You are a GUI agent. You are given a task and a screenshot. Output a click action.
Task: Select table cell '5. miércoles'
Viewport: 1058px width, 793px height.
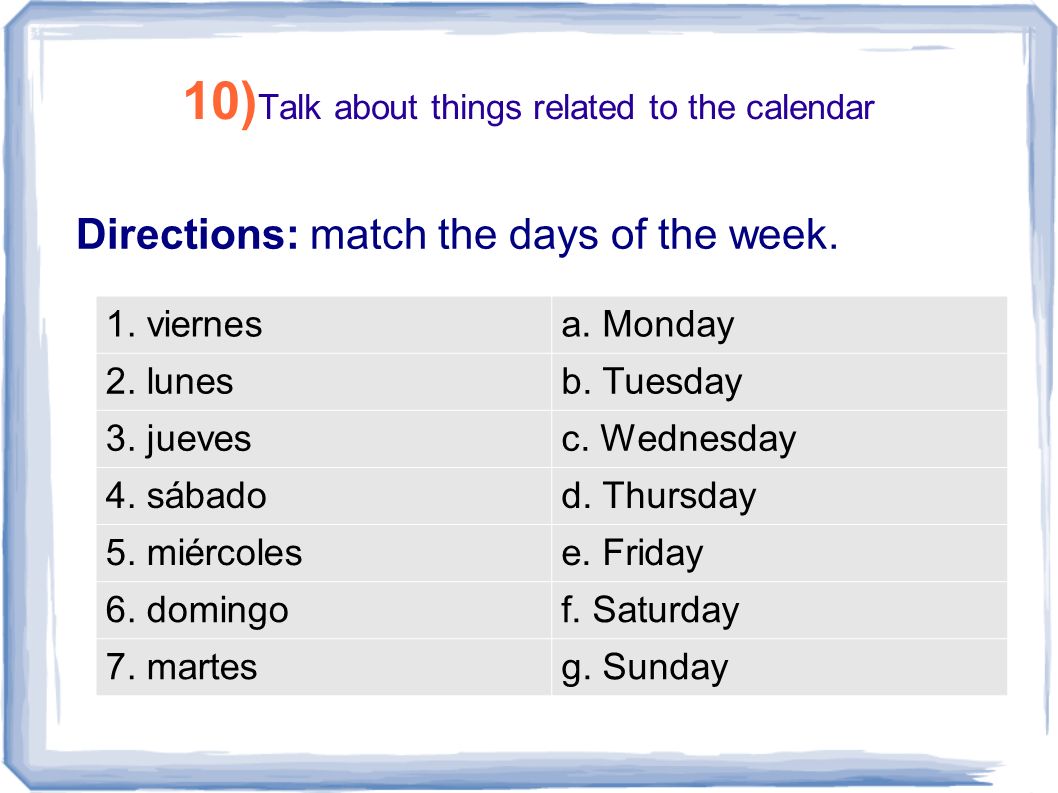tap(324, 553)
